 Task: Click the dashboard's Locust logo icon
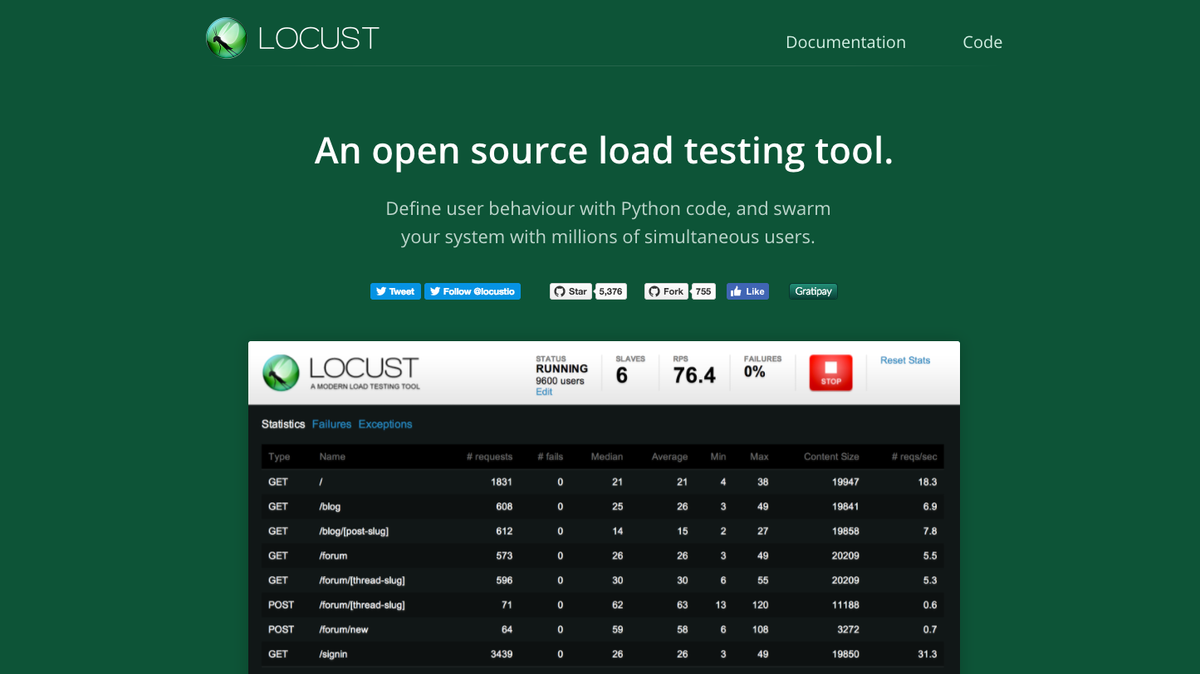281,372
